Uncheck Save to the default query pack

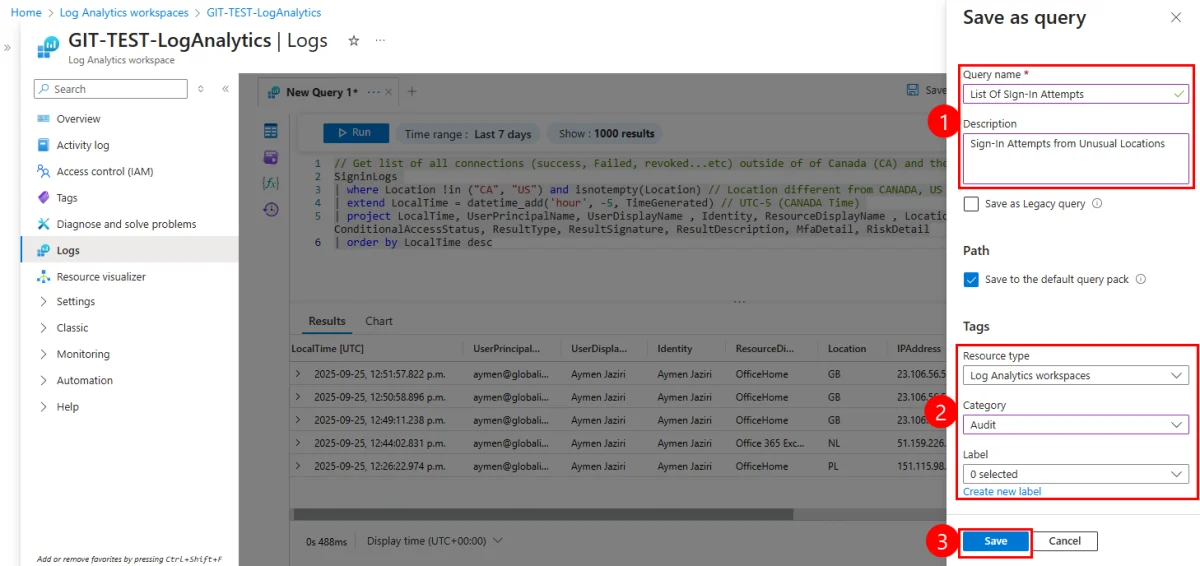971,280
